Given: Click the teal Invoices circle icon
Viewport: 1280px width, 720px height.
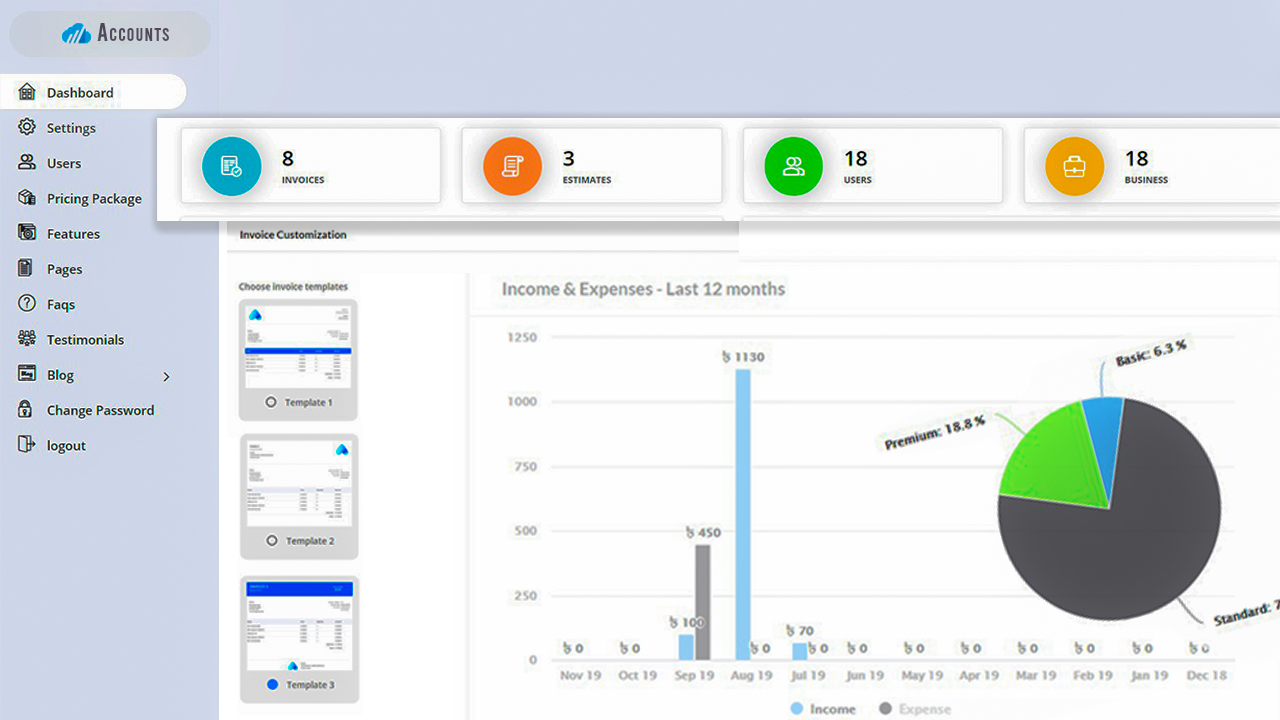Looking at the screenshot, I should click(231, 166).
